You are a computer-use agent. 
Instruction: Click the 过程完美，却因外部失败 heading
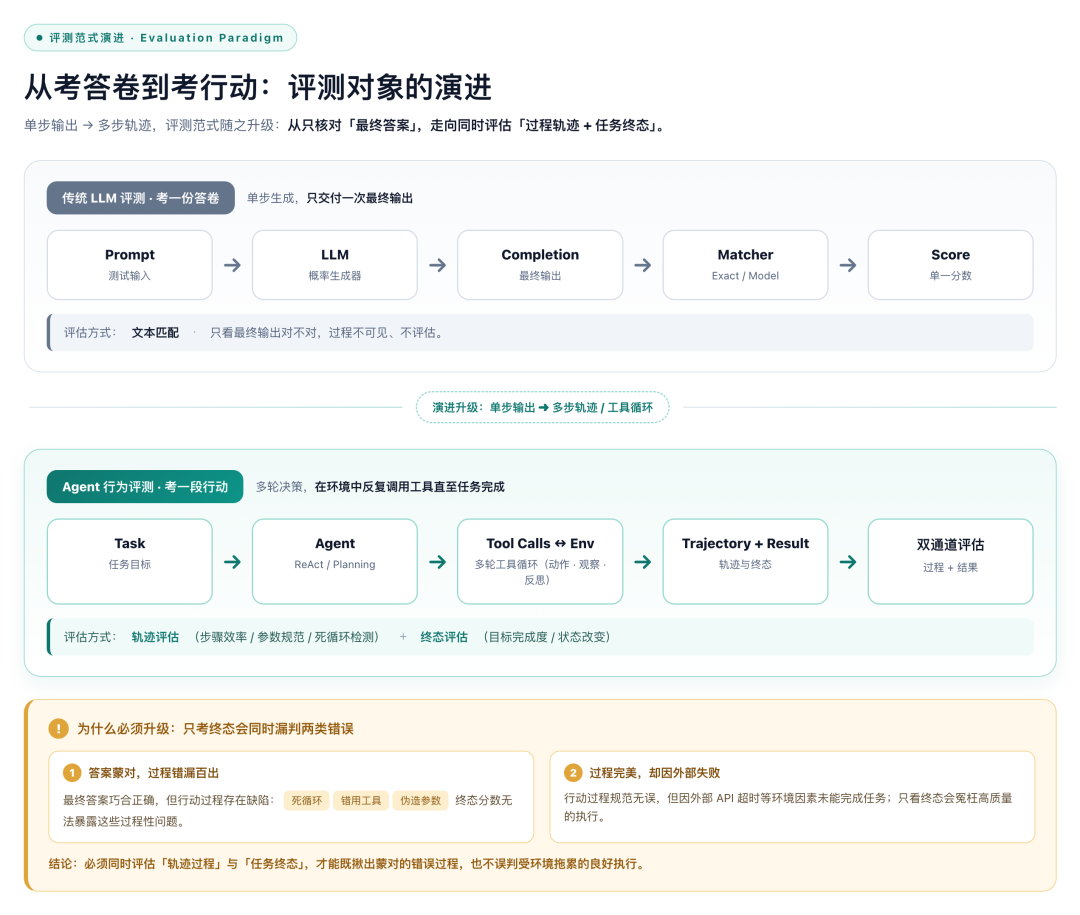click(x=654, y=772)
